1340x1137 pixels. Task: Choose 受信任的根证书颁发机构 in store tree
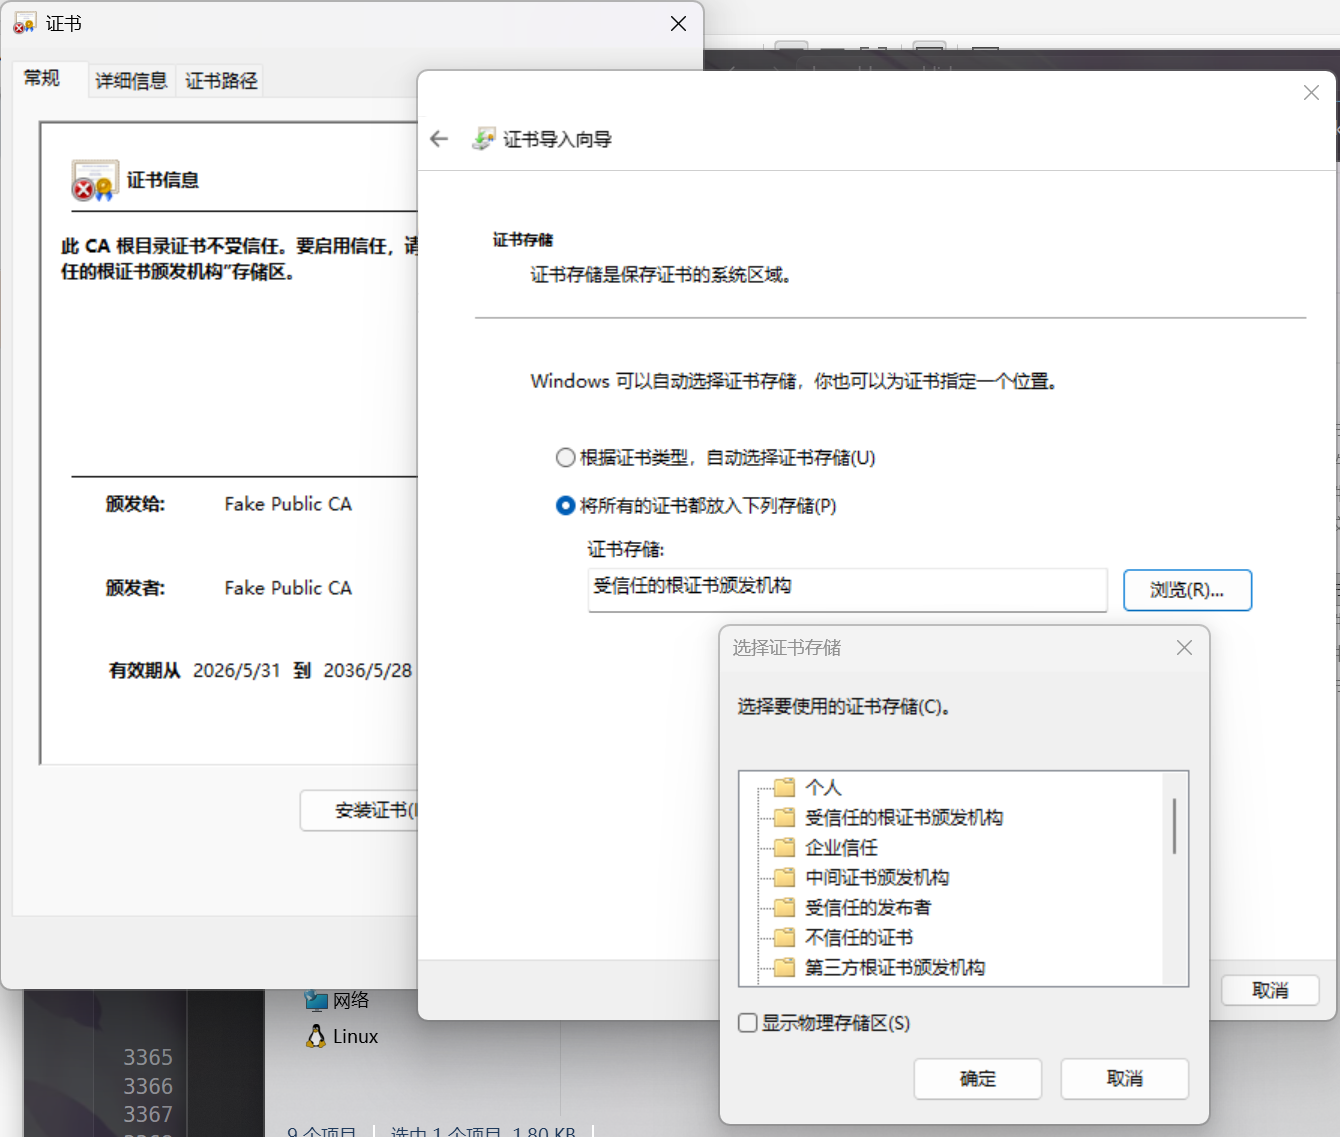point(904,817)
